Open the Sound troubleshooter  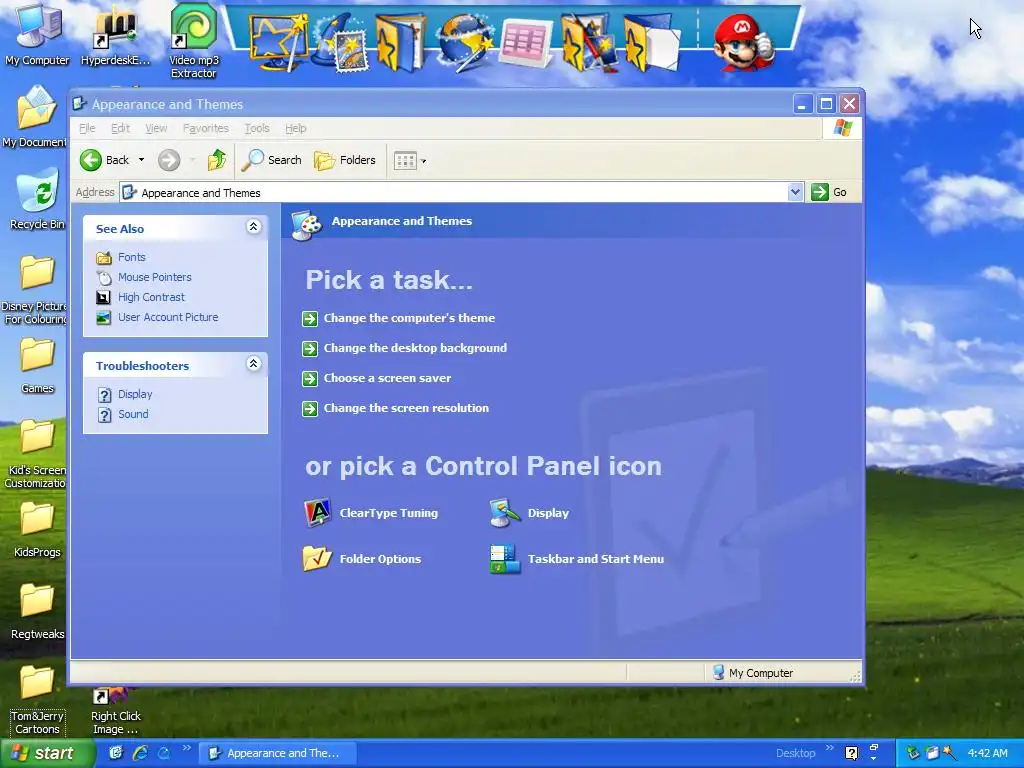tap(133, 414)
